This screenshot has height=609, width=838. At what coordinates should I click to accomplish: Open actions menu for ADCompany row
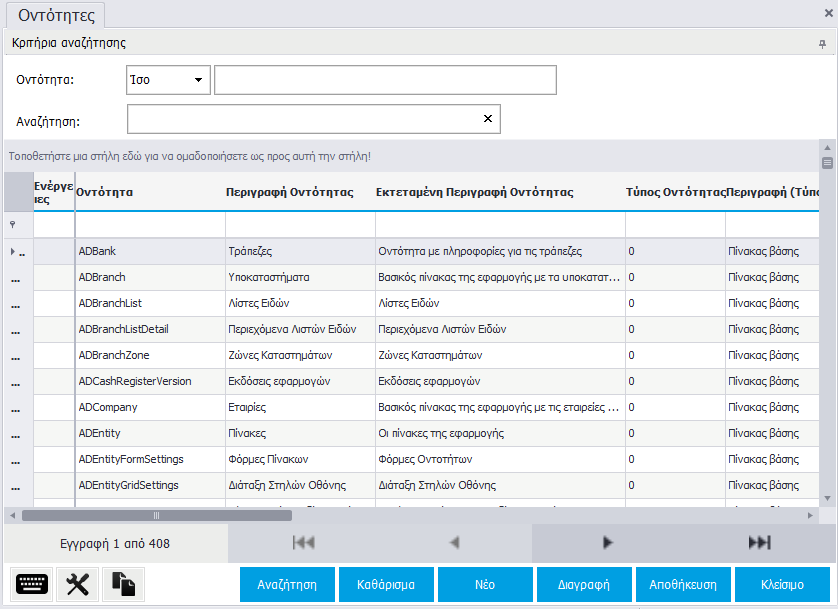pyautogui.click(x=16, y=408)
